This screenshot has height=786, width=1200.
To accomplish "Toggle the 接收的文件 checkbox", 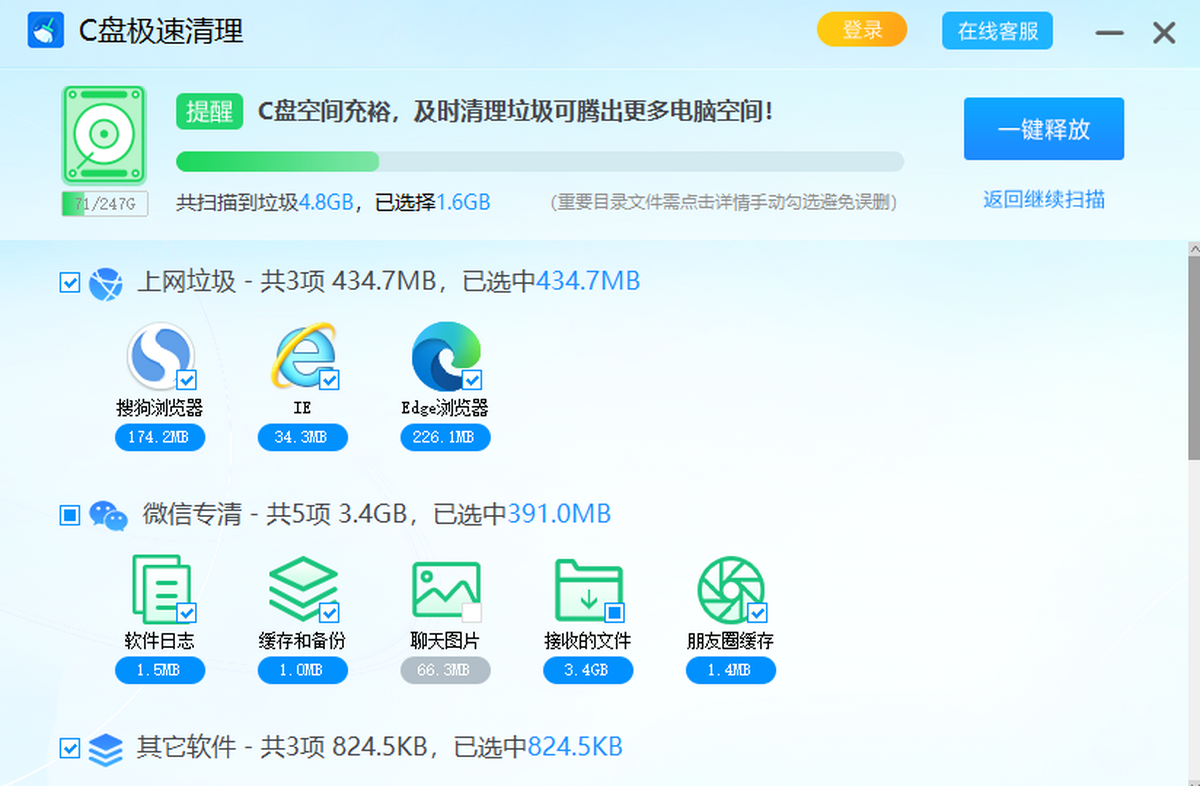I will 614,612.
